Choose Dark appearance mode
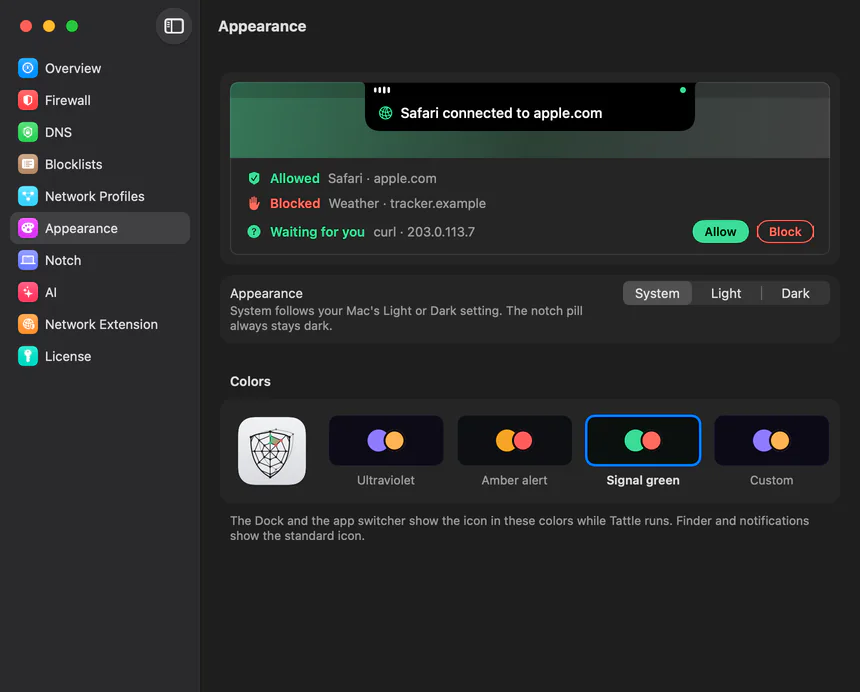 coord(795,293)
